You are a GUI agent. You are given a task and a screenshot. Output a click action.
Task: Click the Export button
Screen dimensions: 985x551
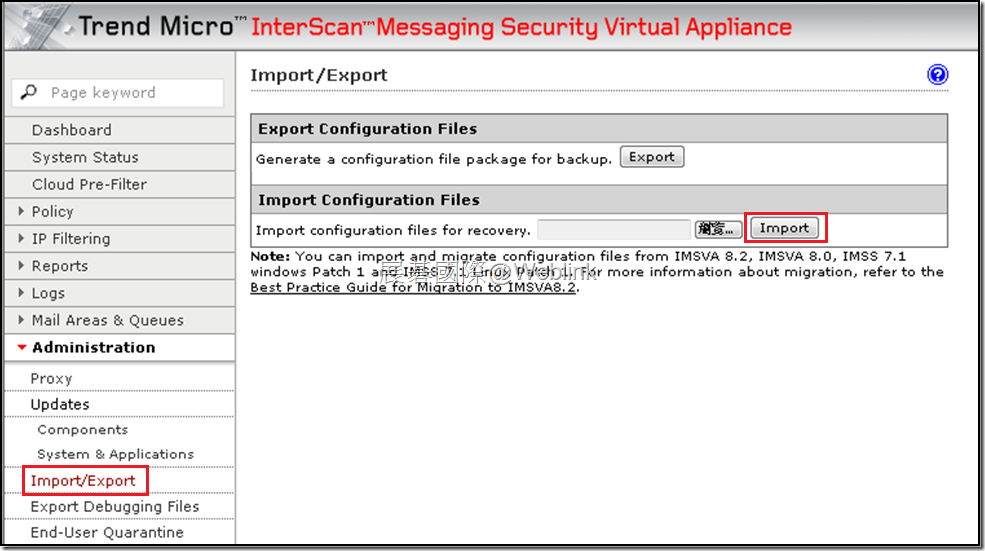click(651, 157)
